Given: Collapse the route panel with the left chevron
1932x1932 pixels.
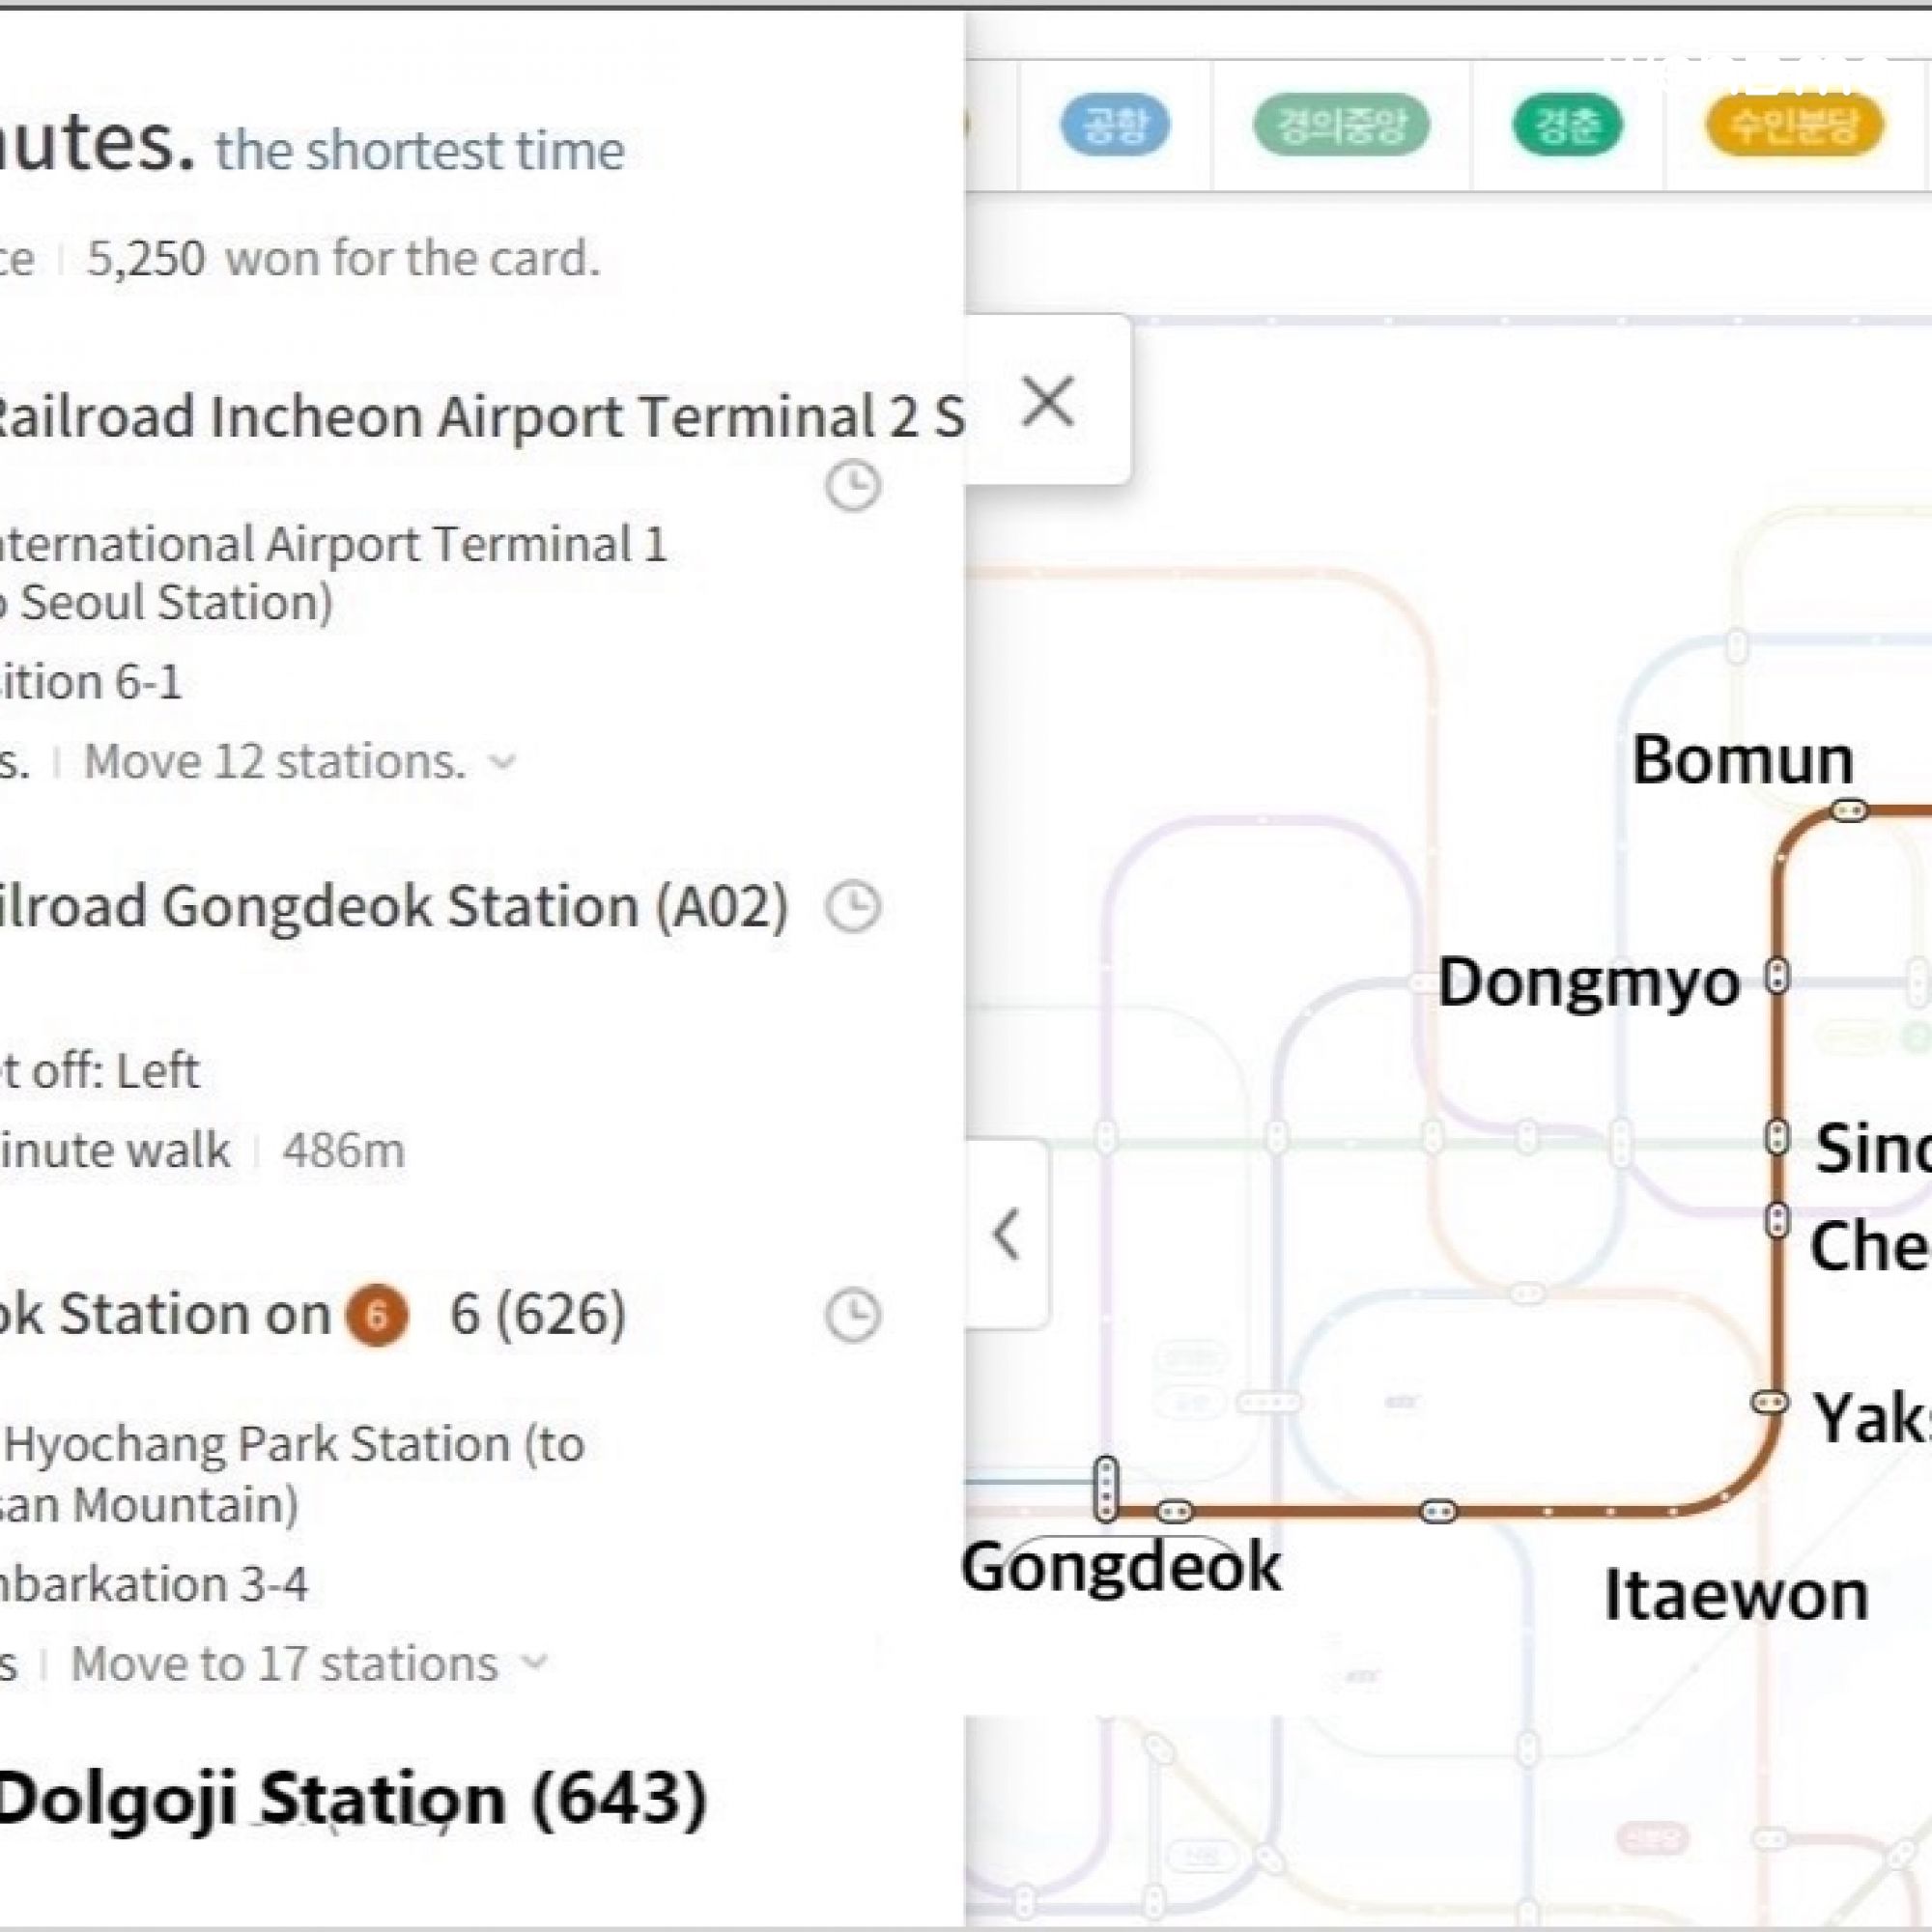Looking at the screenshot, I should coord(1006,1234).
